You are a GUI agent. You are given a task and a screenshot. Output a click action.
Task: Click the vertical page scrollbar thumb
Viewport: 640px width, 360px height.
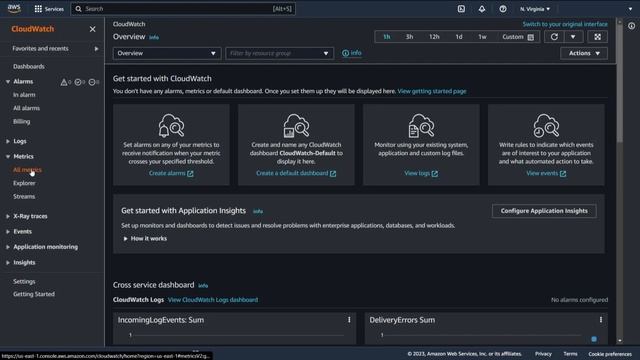coord(620,84)
